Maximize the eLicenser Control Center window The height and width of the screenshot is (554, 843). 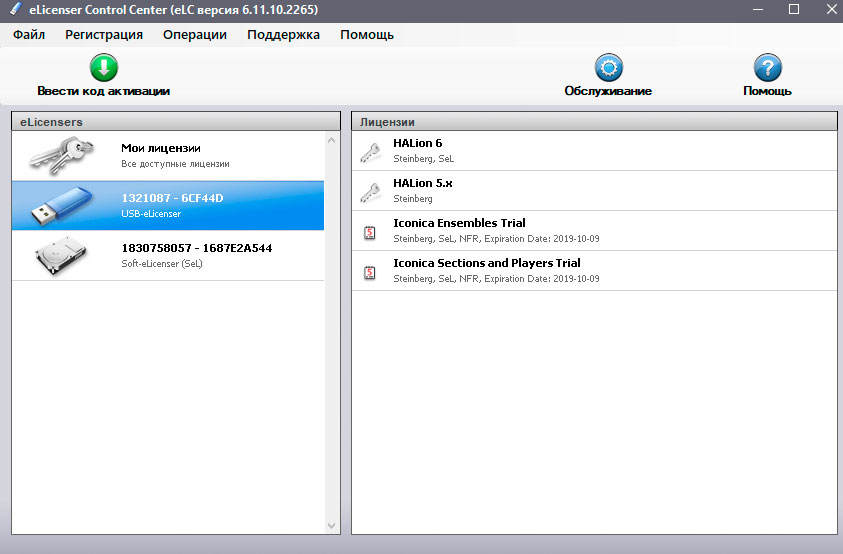pos(794,9)
